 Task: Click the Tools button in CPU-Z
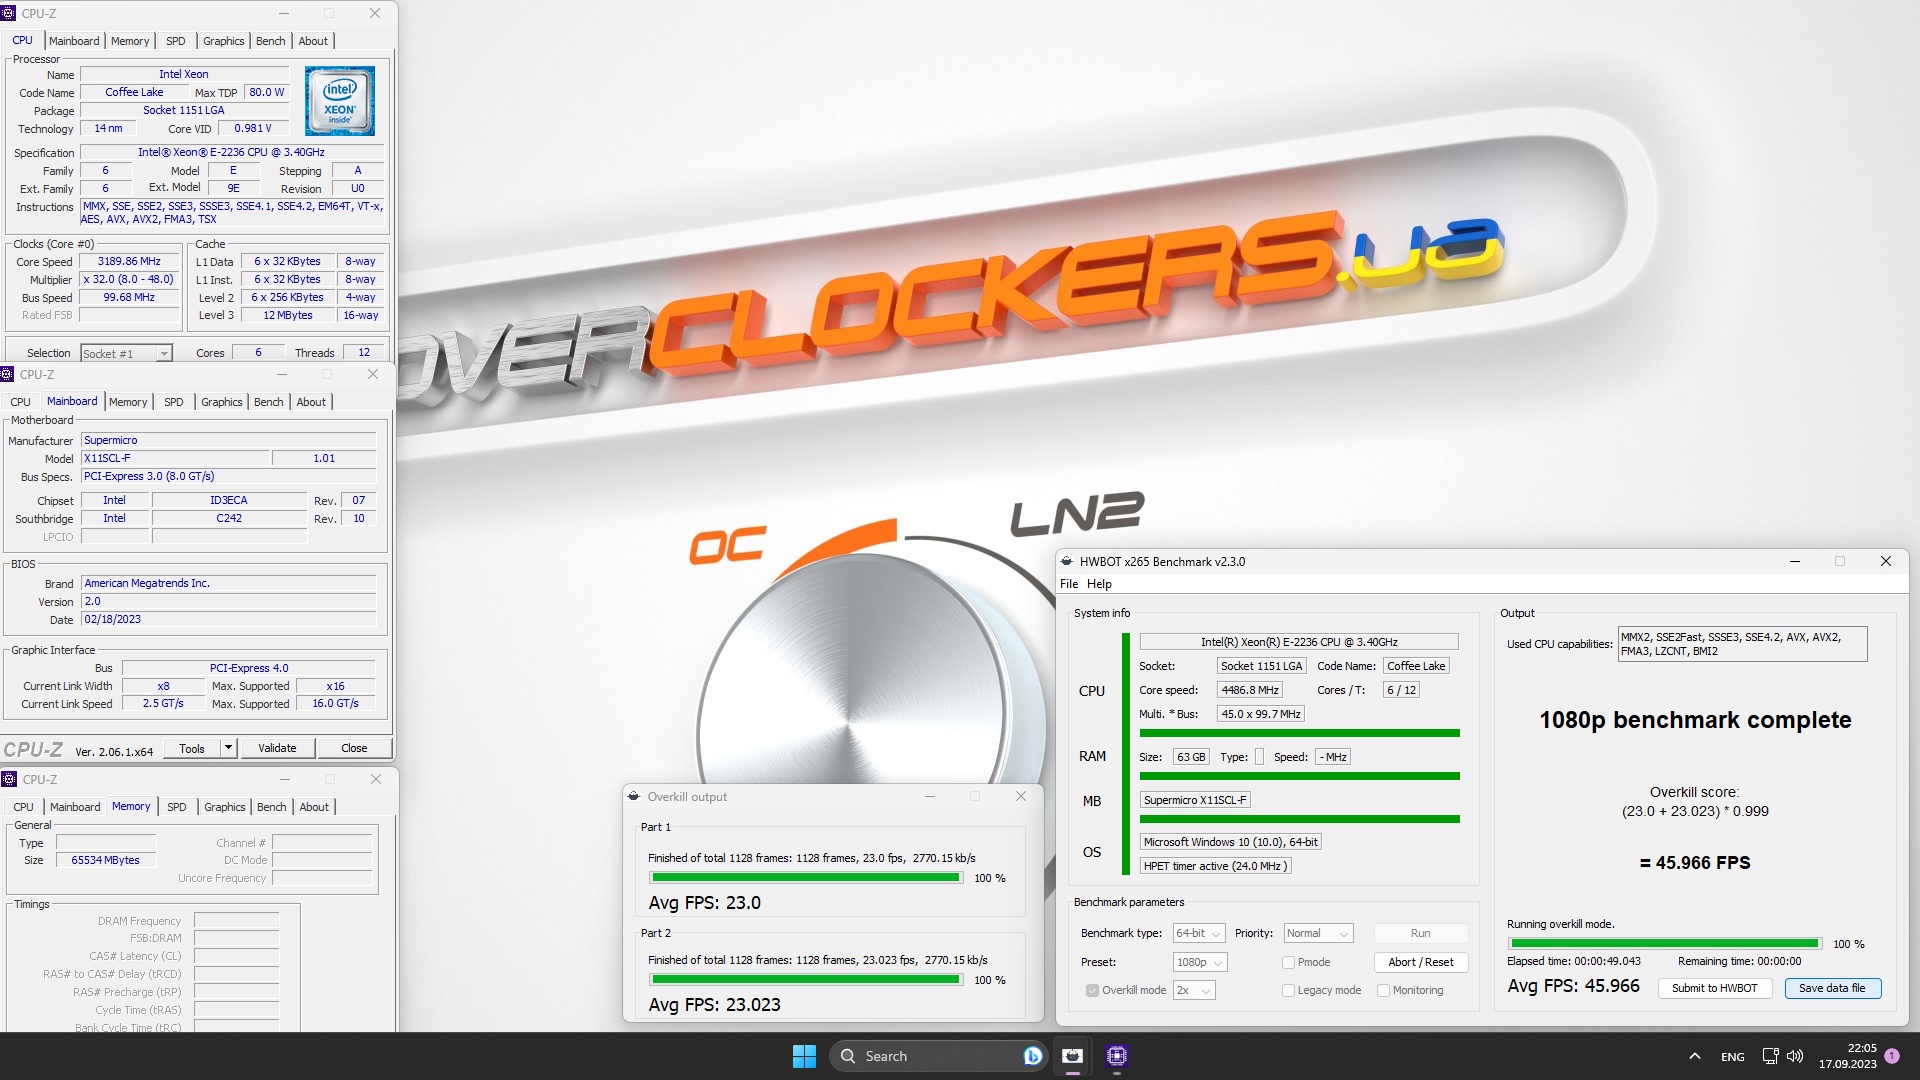coord(192,748)
